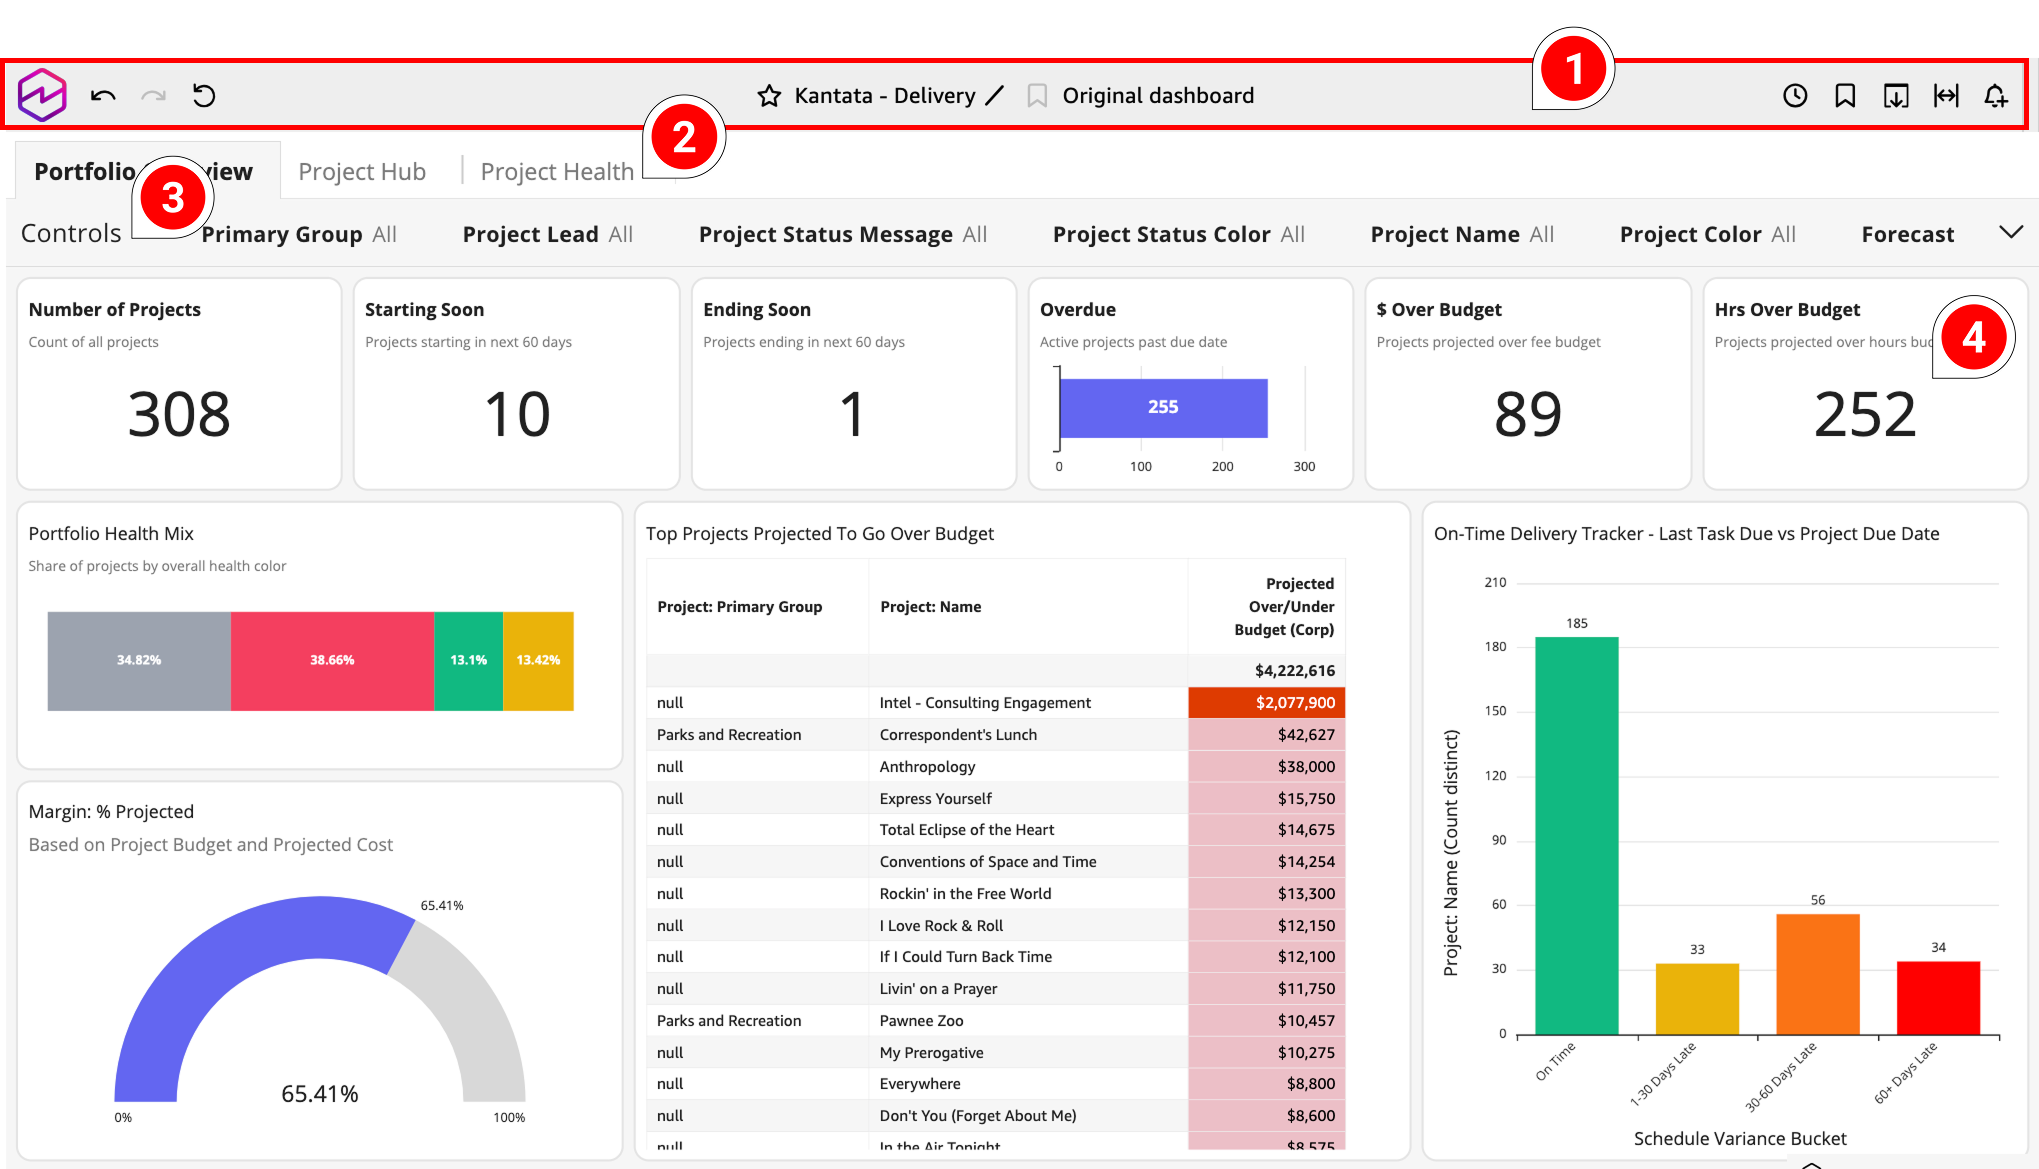
Task: Click the green On Time bar
Action: click(1577, 835)
